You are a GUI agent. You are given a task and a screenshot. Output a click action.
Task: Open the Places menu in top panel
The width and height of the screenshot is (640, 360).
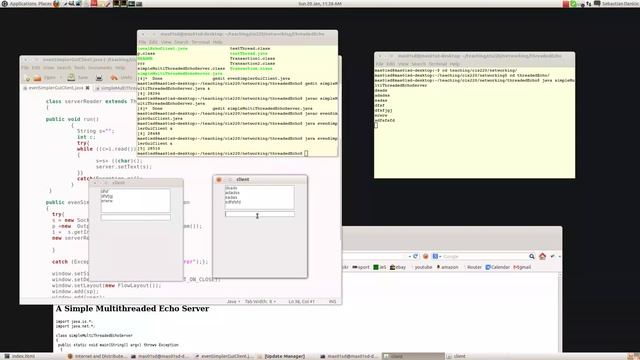(45, 4)
